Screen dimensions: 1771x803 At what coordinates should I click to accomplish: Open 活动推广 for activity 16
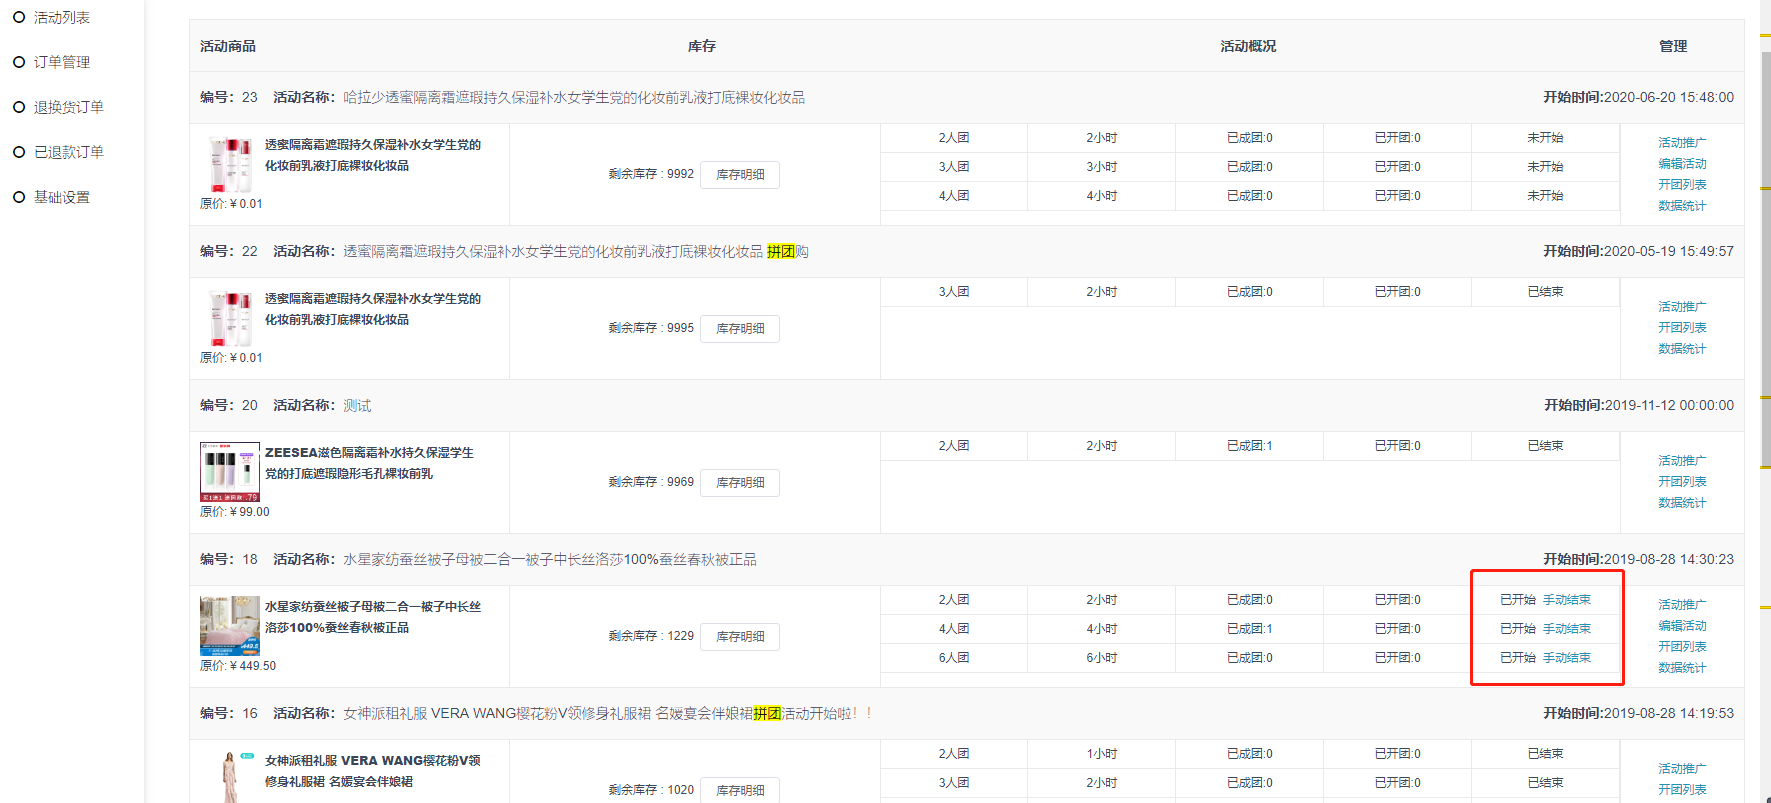tap(1682, 768)
